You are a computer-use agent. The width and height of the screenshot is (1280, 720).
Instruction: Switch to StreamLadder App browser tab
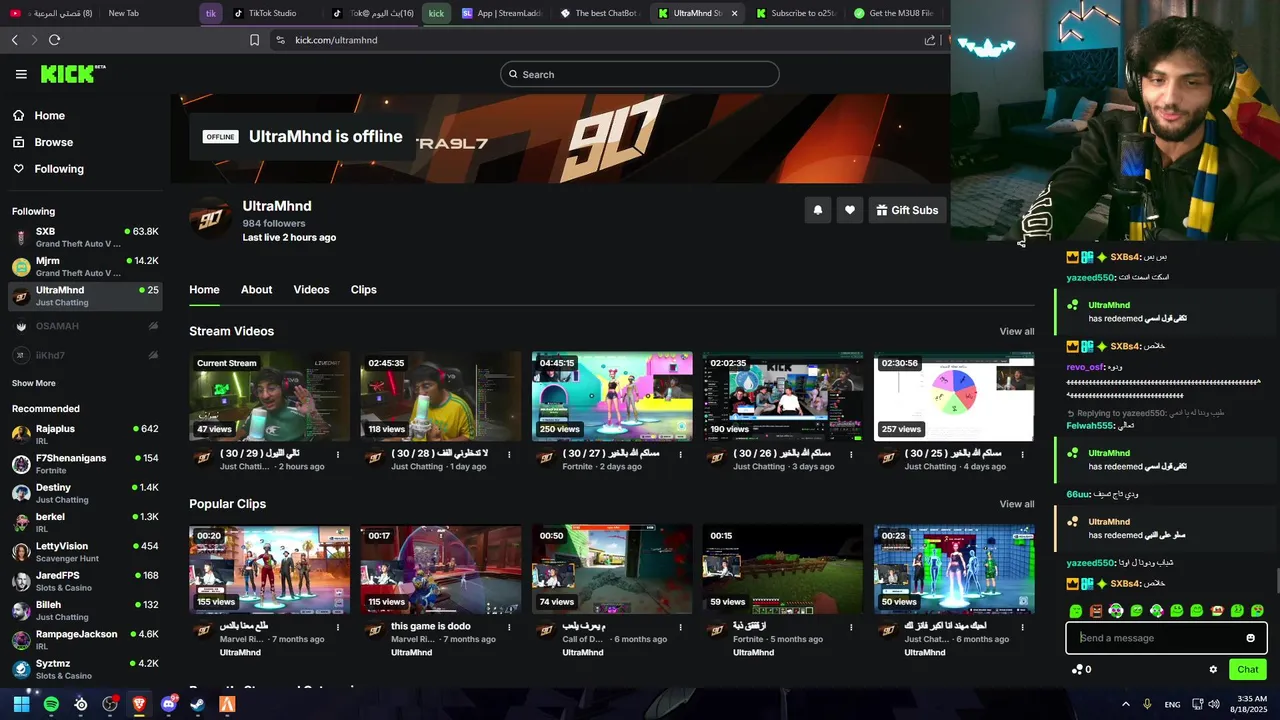pyautogui.click(x=503, y=13)
